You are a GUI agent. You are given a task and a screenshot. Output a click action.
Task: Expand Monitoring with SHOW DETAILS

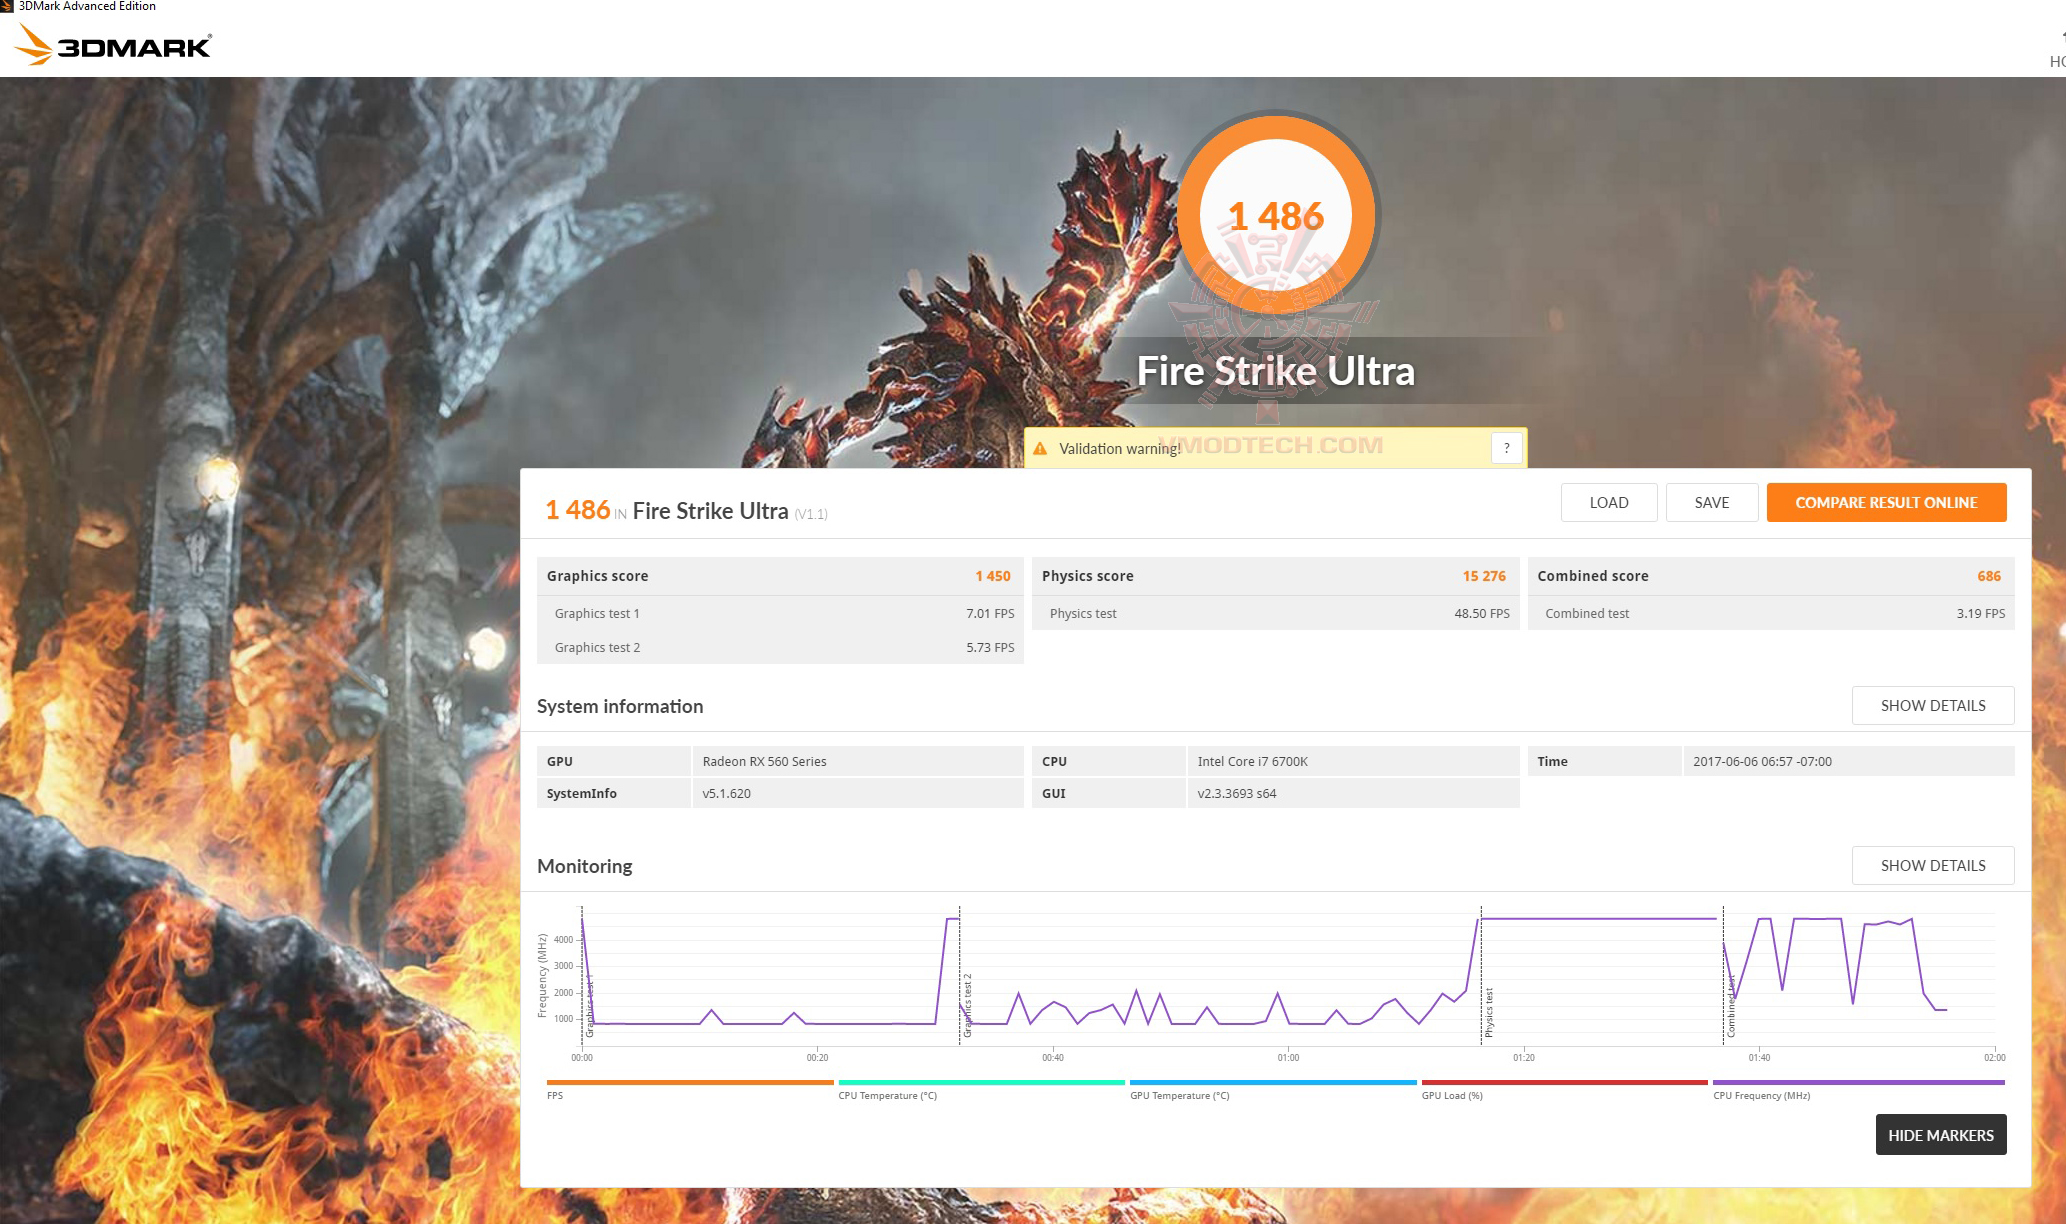click(x=1932, y=865)
